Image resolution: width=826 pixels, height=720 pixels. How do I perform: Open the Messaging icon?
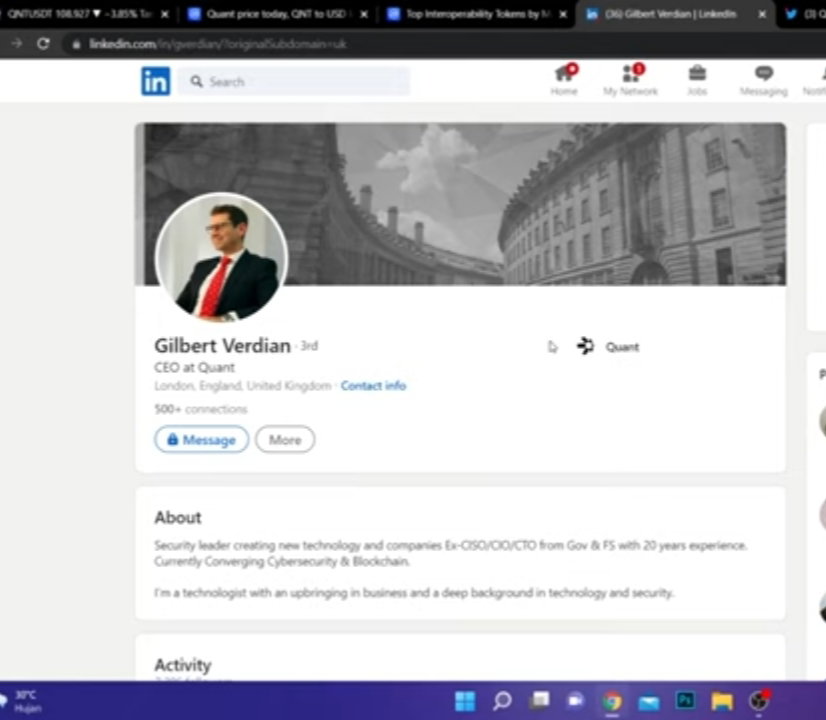coord(763,80)
